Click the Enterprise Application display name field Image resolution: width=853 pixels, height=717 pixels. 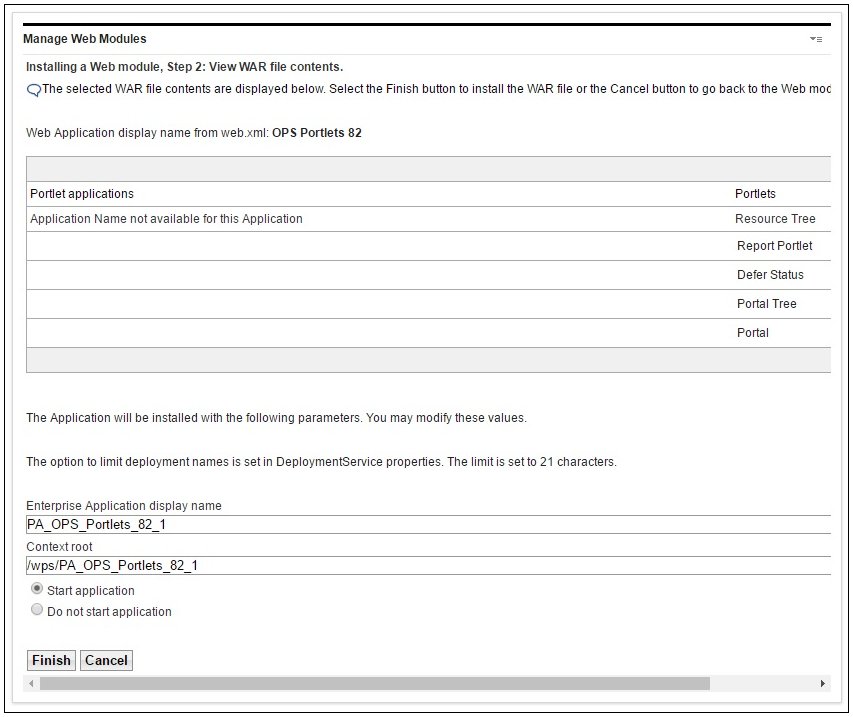point(428,524)
